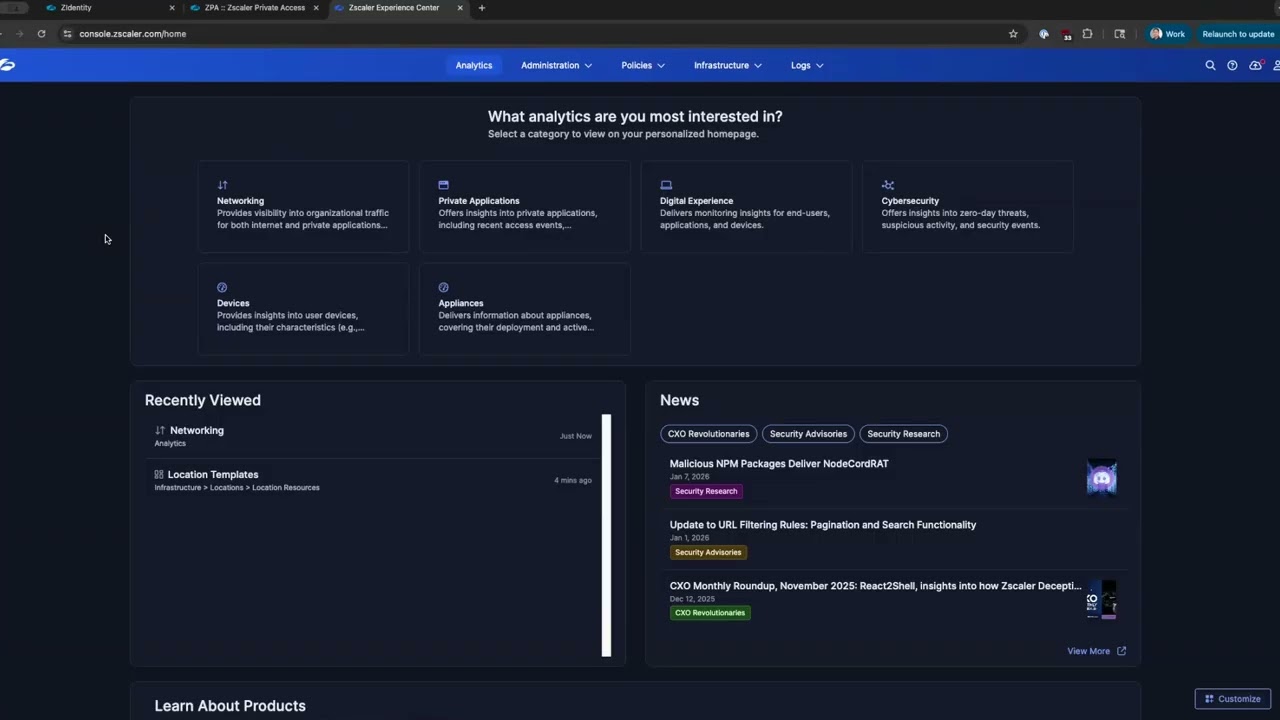Open Networking in Recently Viewed
Image resolution: width=1280 pixels, height=720 pixels.
[373, 436]
